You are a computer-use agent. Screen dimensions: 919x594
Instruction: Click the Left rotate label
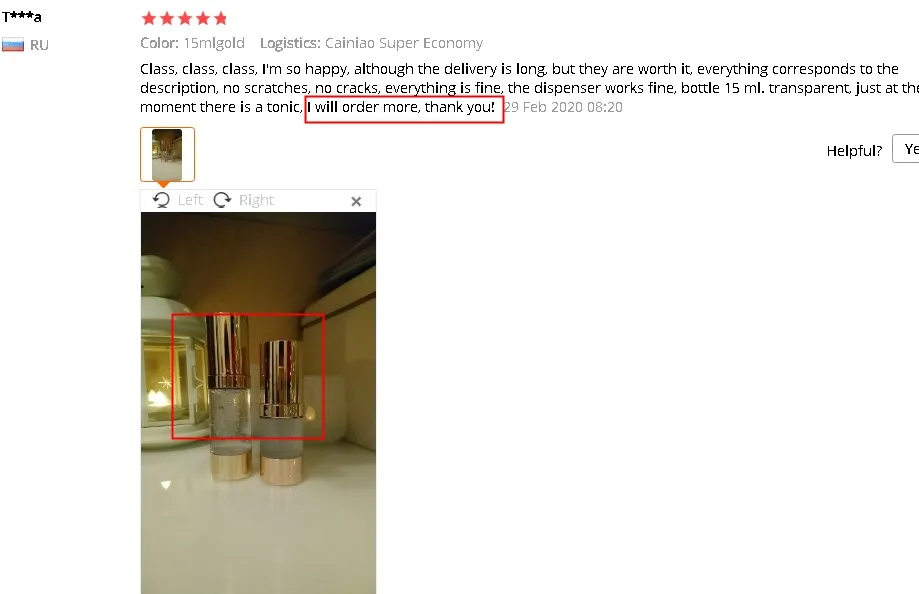tap(190, 200)
